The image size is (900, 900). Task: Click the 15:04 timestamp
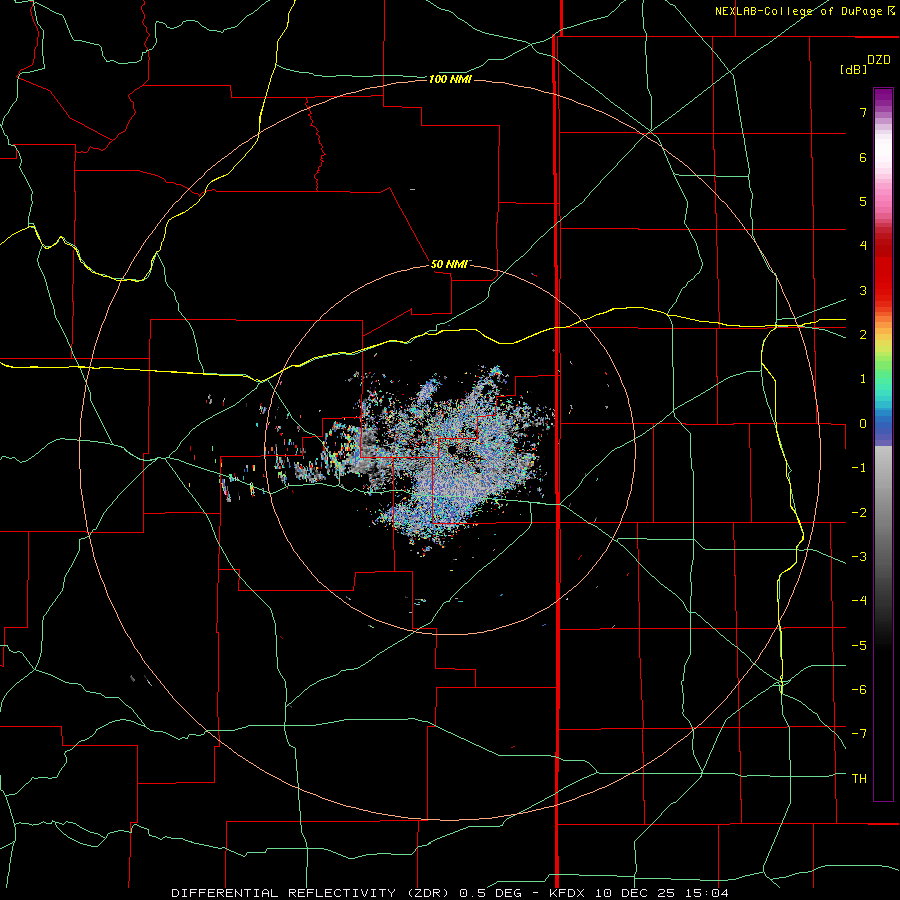click(705, 893)
